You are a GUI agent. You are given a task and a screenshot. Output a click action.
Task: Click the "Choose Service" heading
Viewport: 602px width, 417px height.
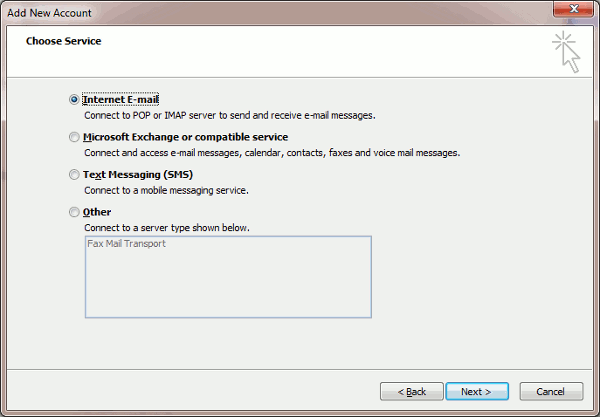(63, 41)
